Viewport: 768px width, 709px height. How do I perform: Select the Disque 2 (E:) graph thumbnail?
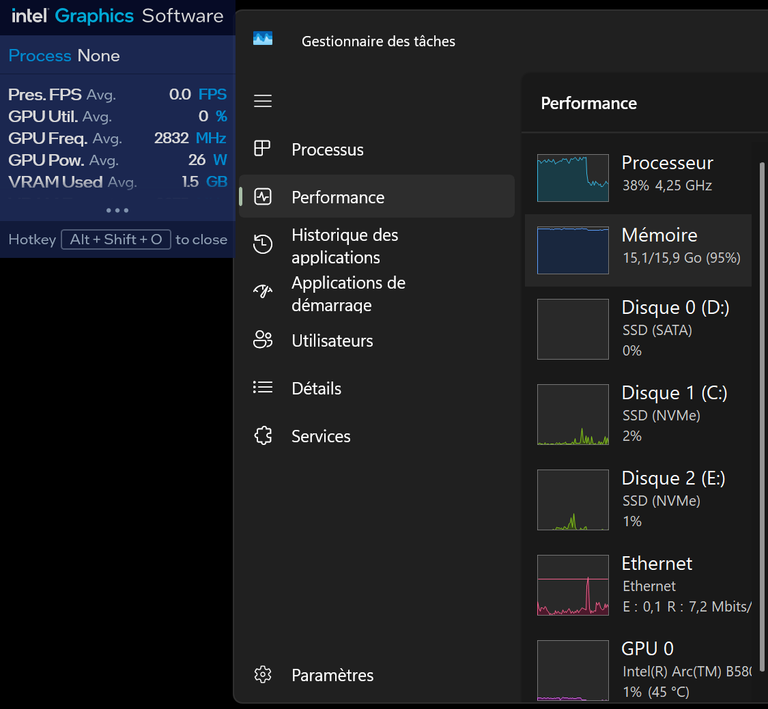pyautogui.click(x=573, y=499)
